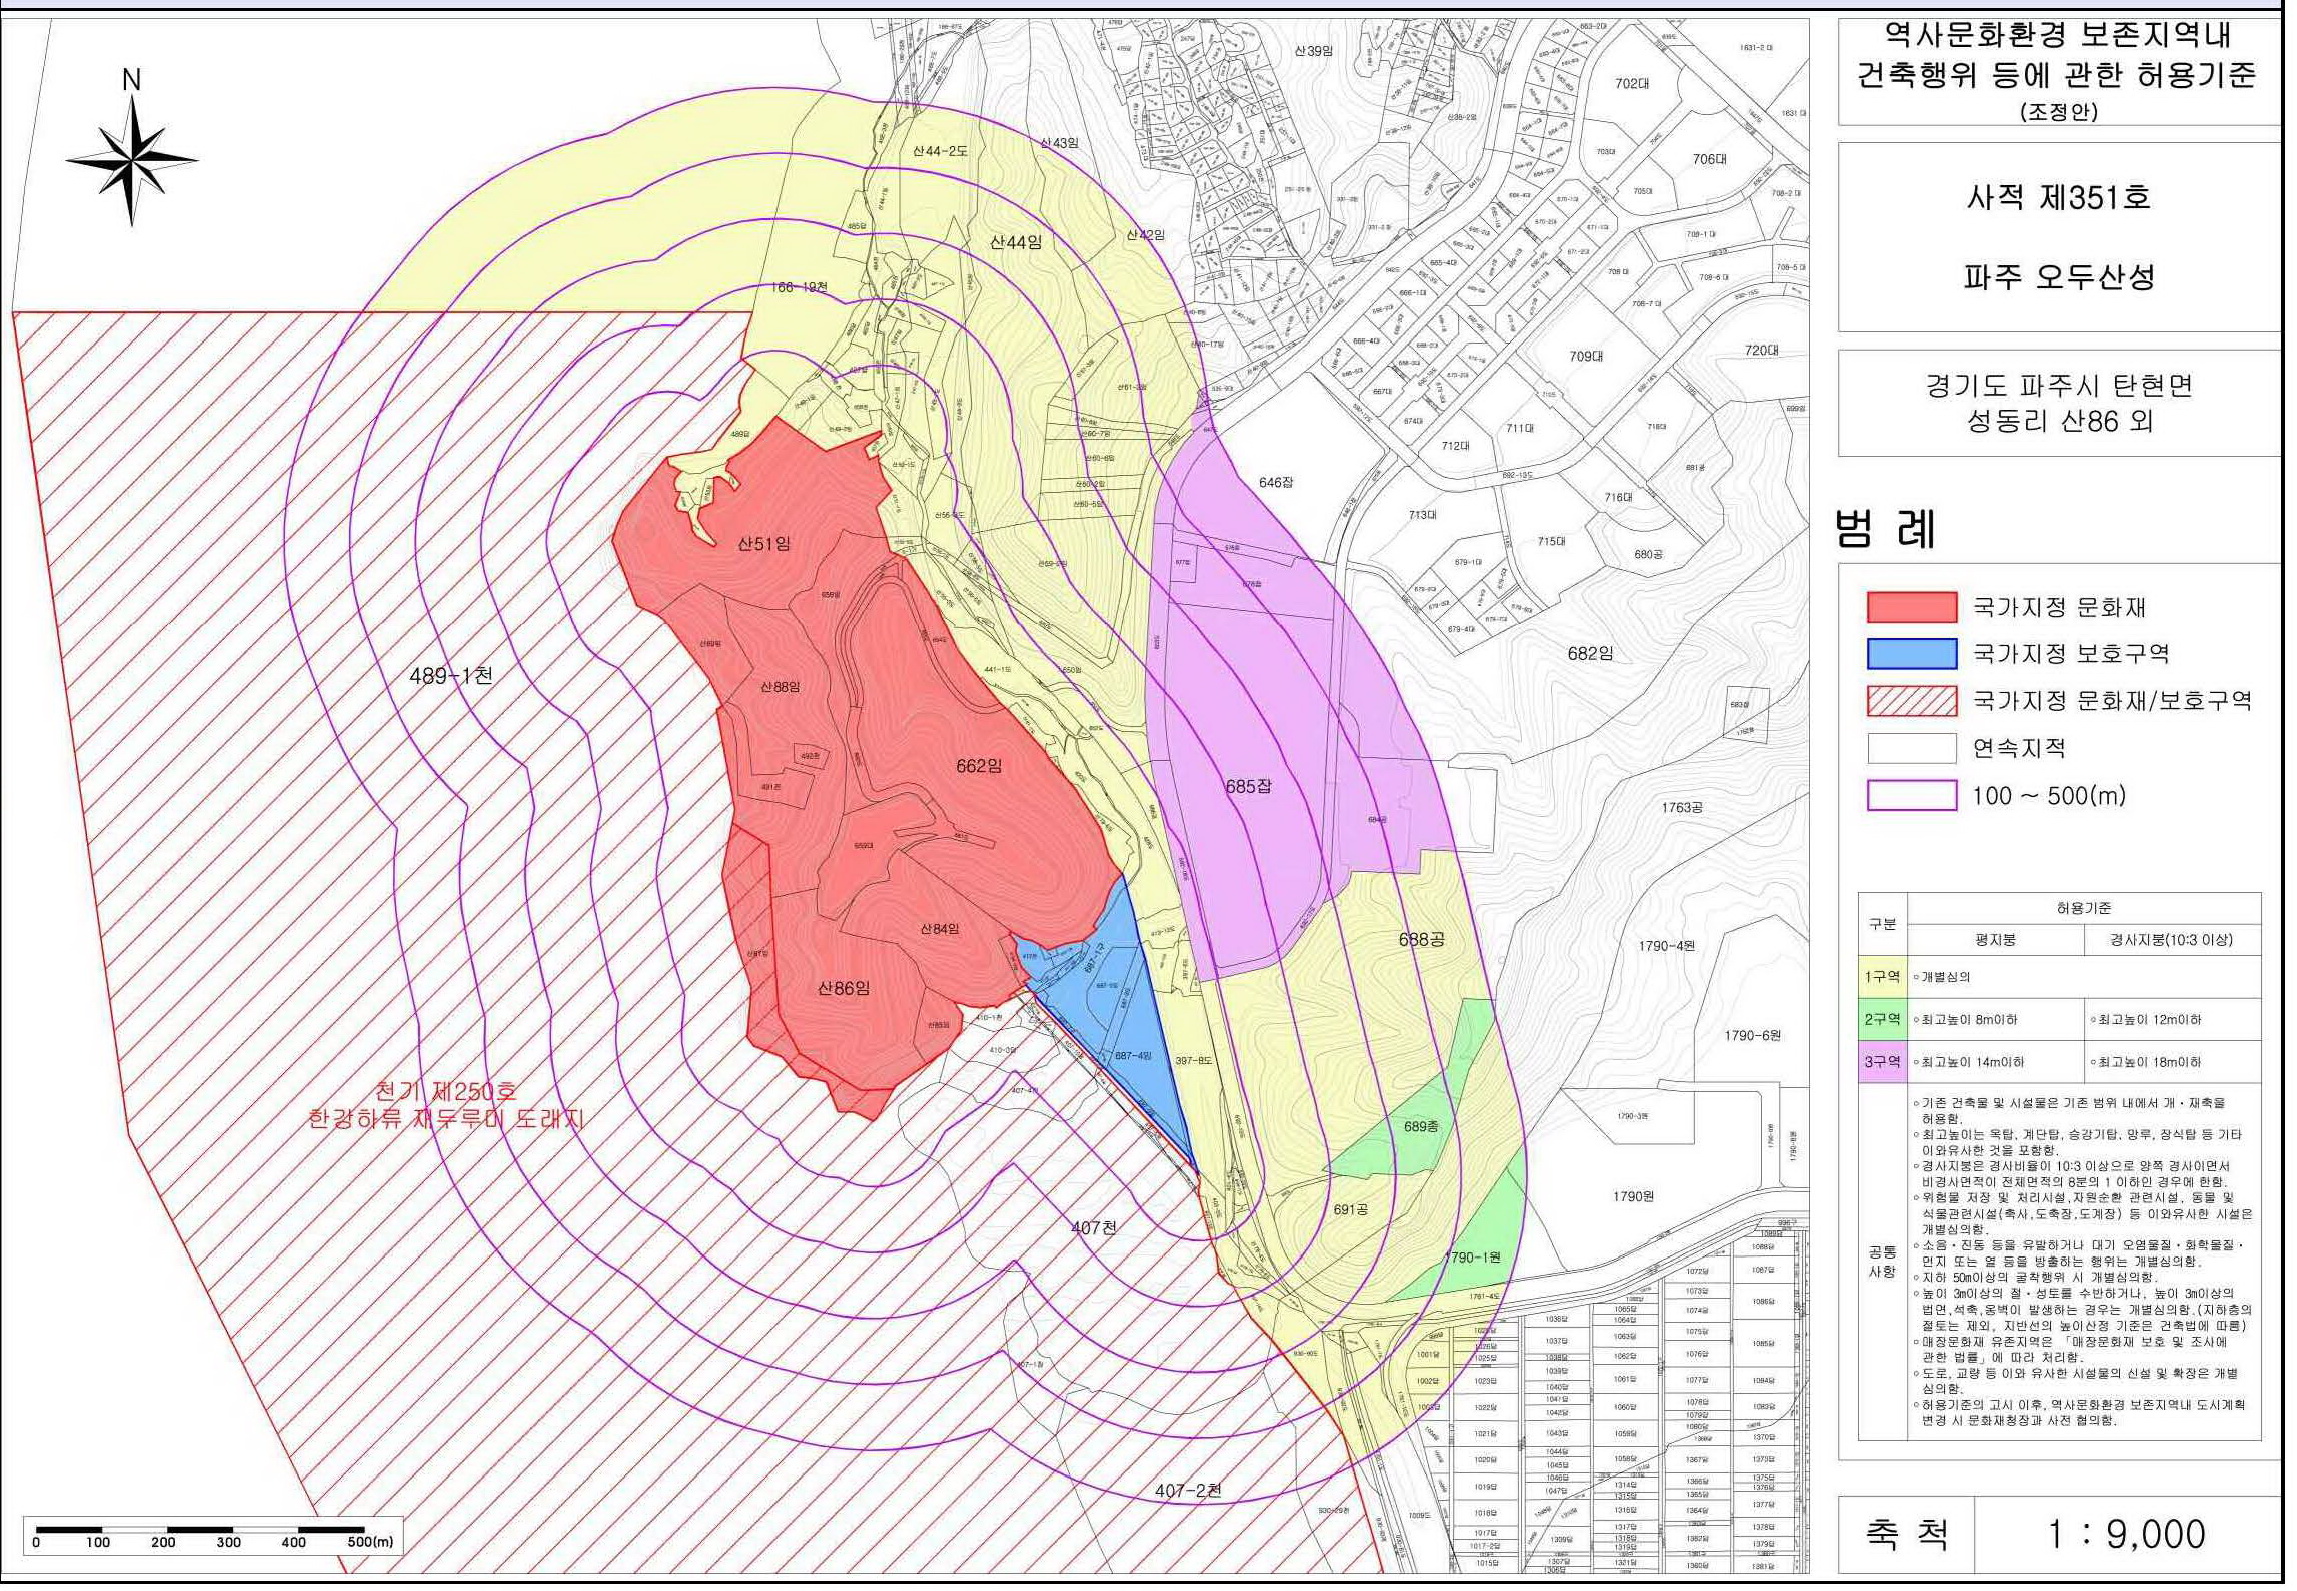
Task: Click the blue 국가지정 보호구역 legend swatch
Action: 1911,653
